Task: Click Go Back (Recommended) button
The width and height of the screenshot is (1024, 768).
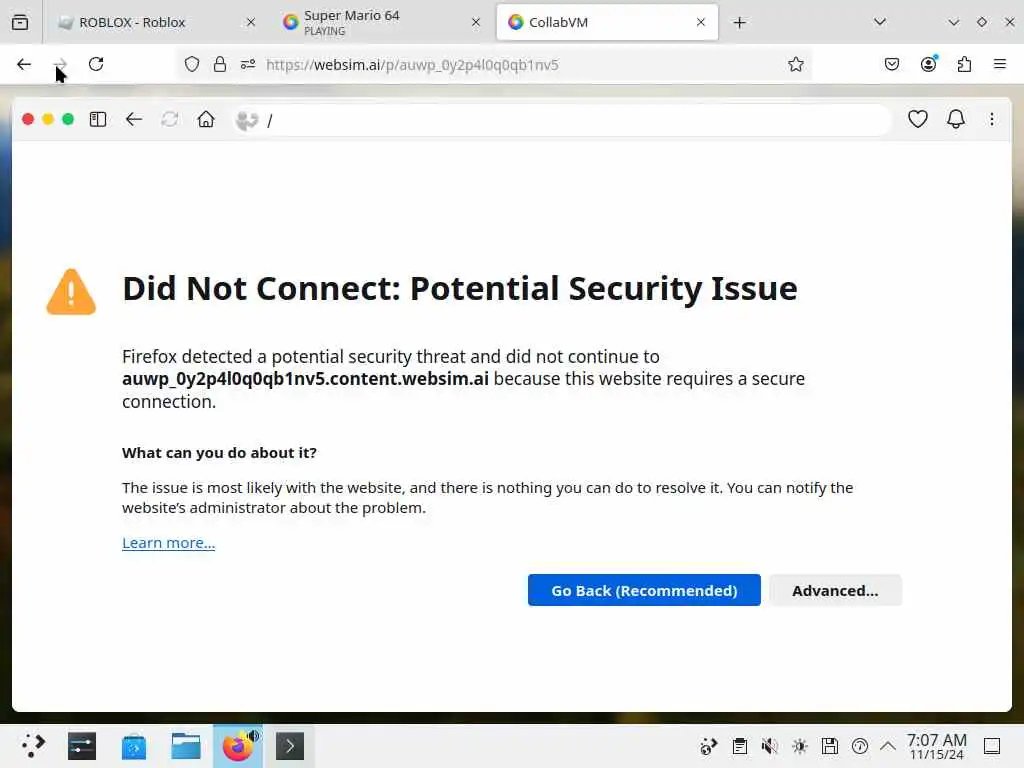Action: click(x=644, y=590)
